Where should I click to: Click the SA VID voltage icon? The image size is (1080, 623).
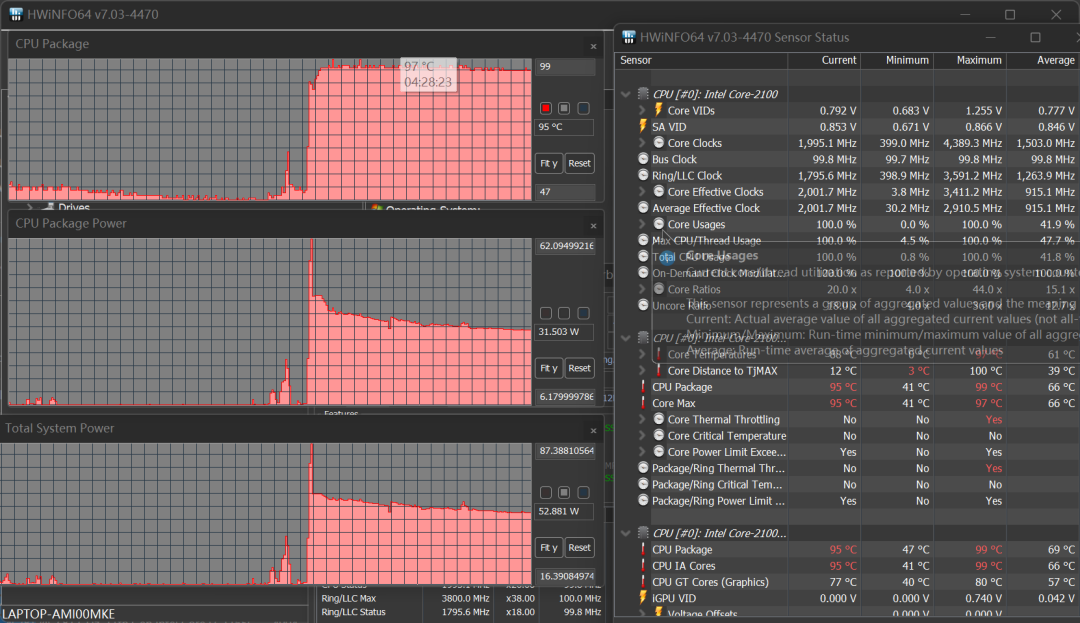tap(643, 126)
